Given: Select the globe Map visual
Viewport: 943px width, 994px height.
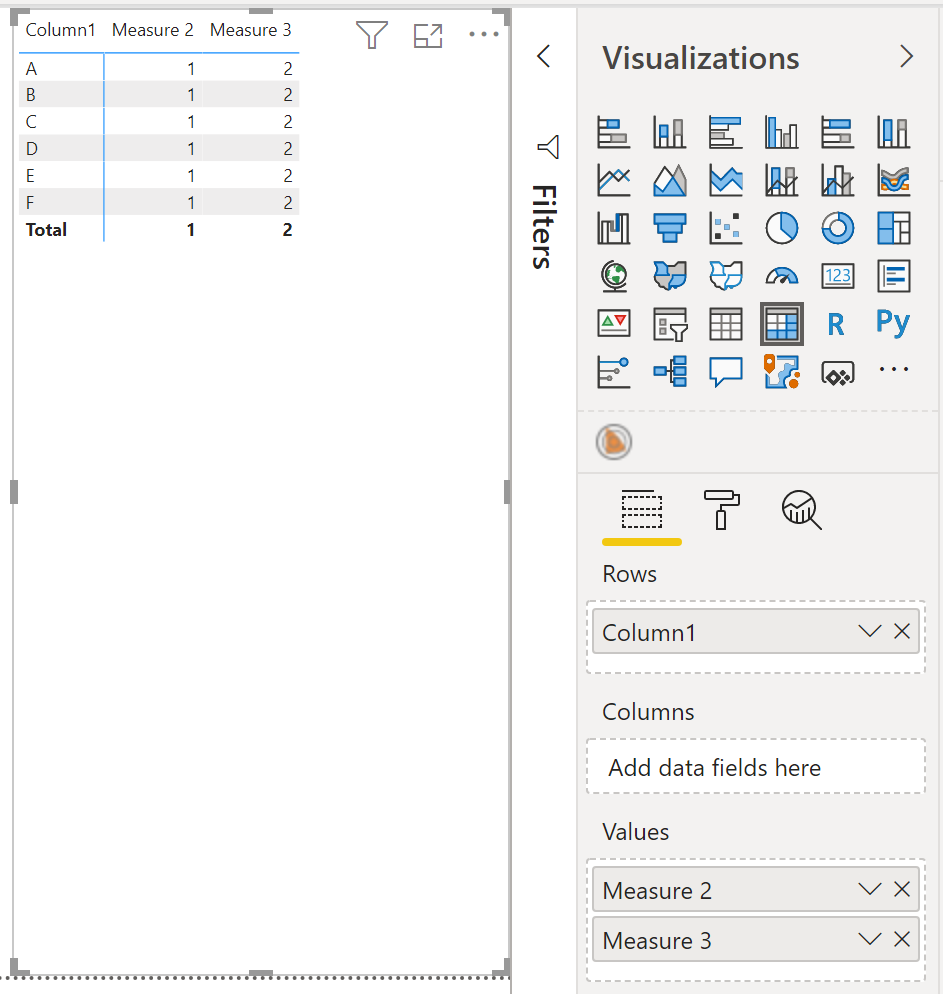Looking at the screenshot, I should coord(613,276).
